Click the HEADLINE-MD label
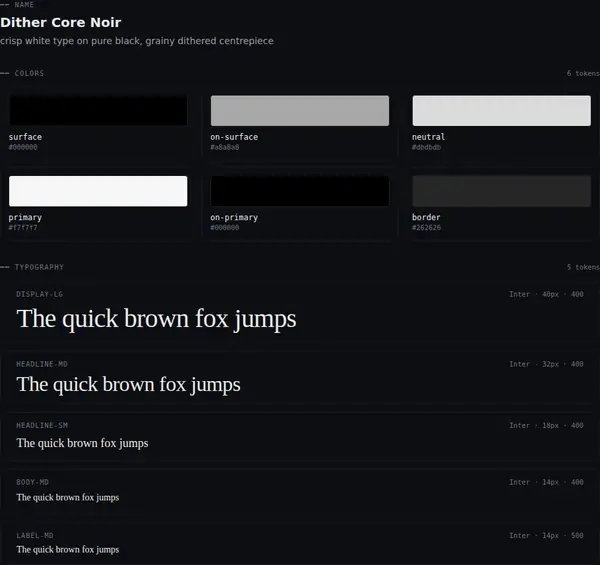The image size is (600, 565). click(x=42, y=364)
